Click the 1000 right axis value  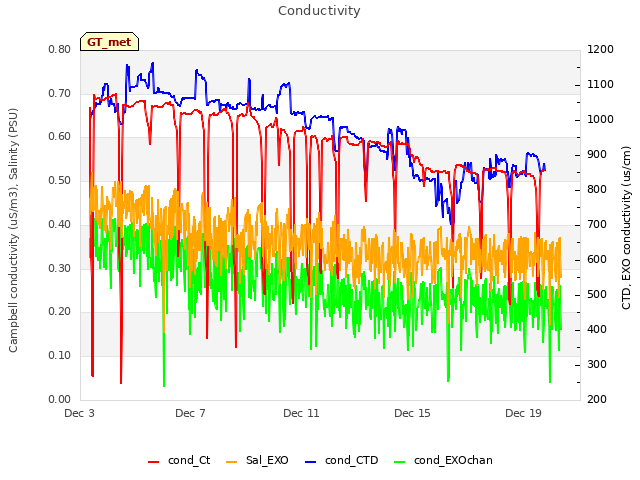[x=600, y=120]
